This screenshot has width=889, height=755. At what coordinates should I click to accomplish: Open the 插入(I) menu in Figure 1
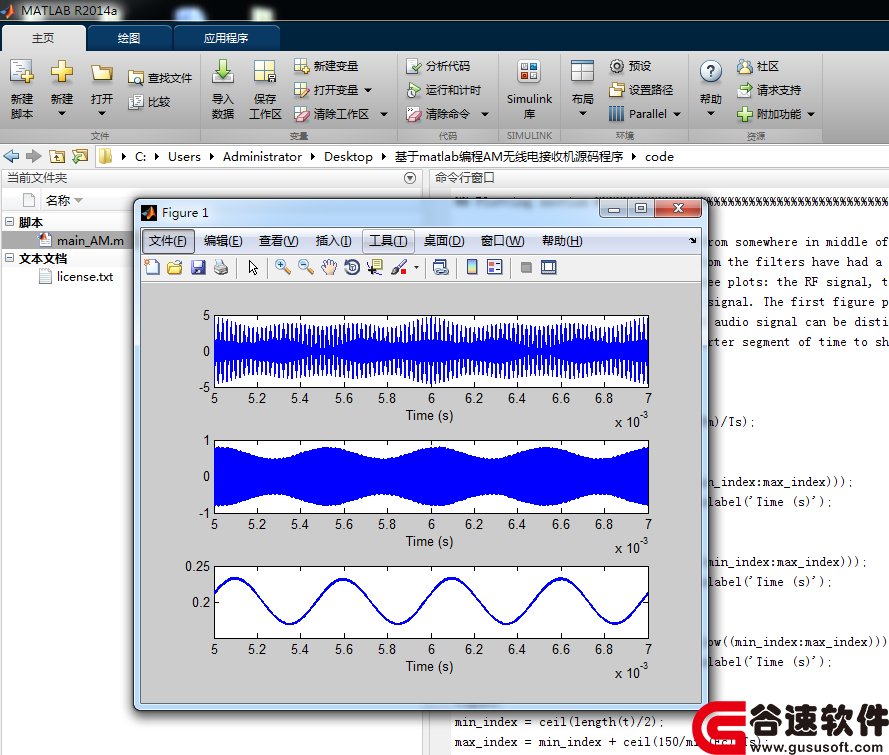point(333,241)
